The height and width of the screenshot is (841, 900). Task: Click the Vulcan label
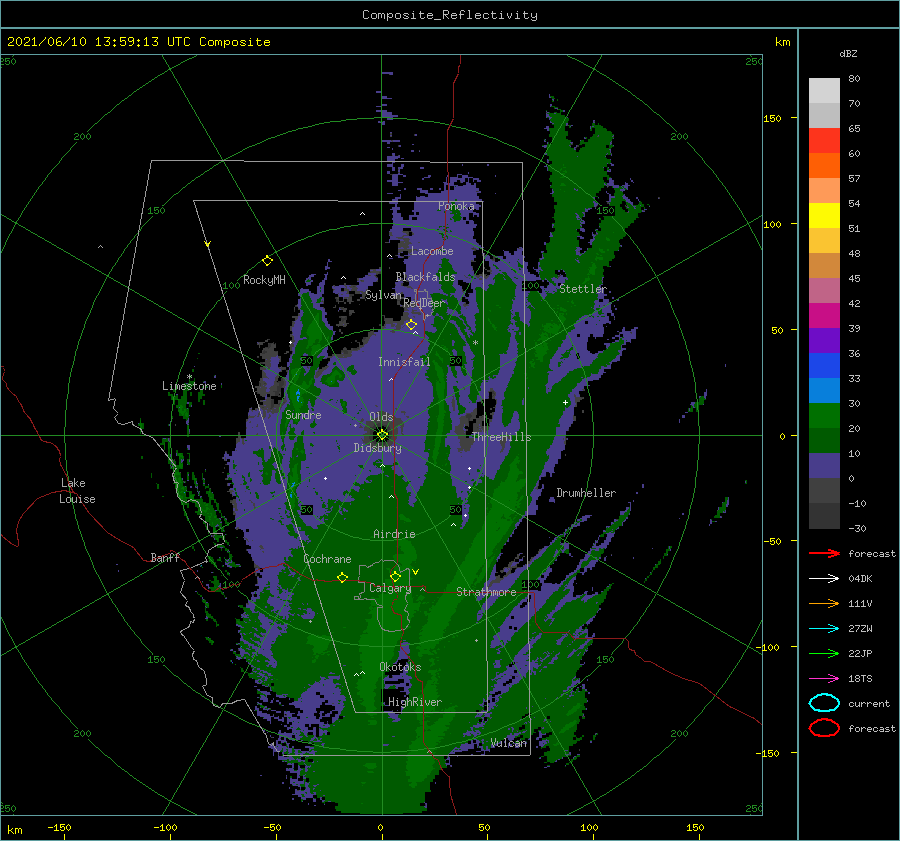click(x=509, y=743)
